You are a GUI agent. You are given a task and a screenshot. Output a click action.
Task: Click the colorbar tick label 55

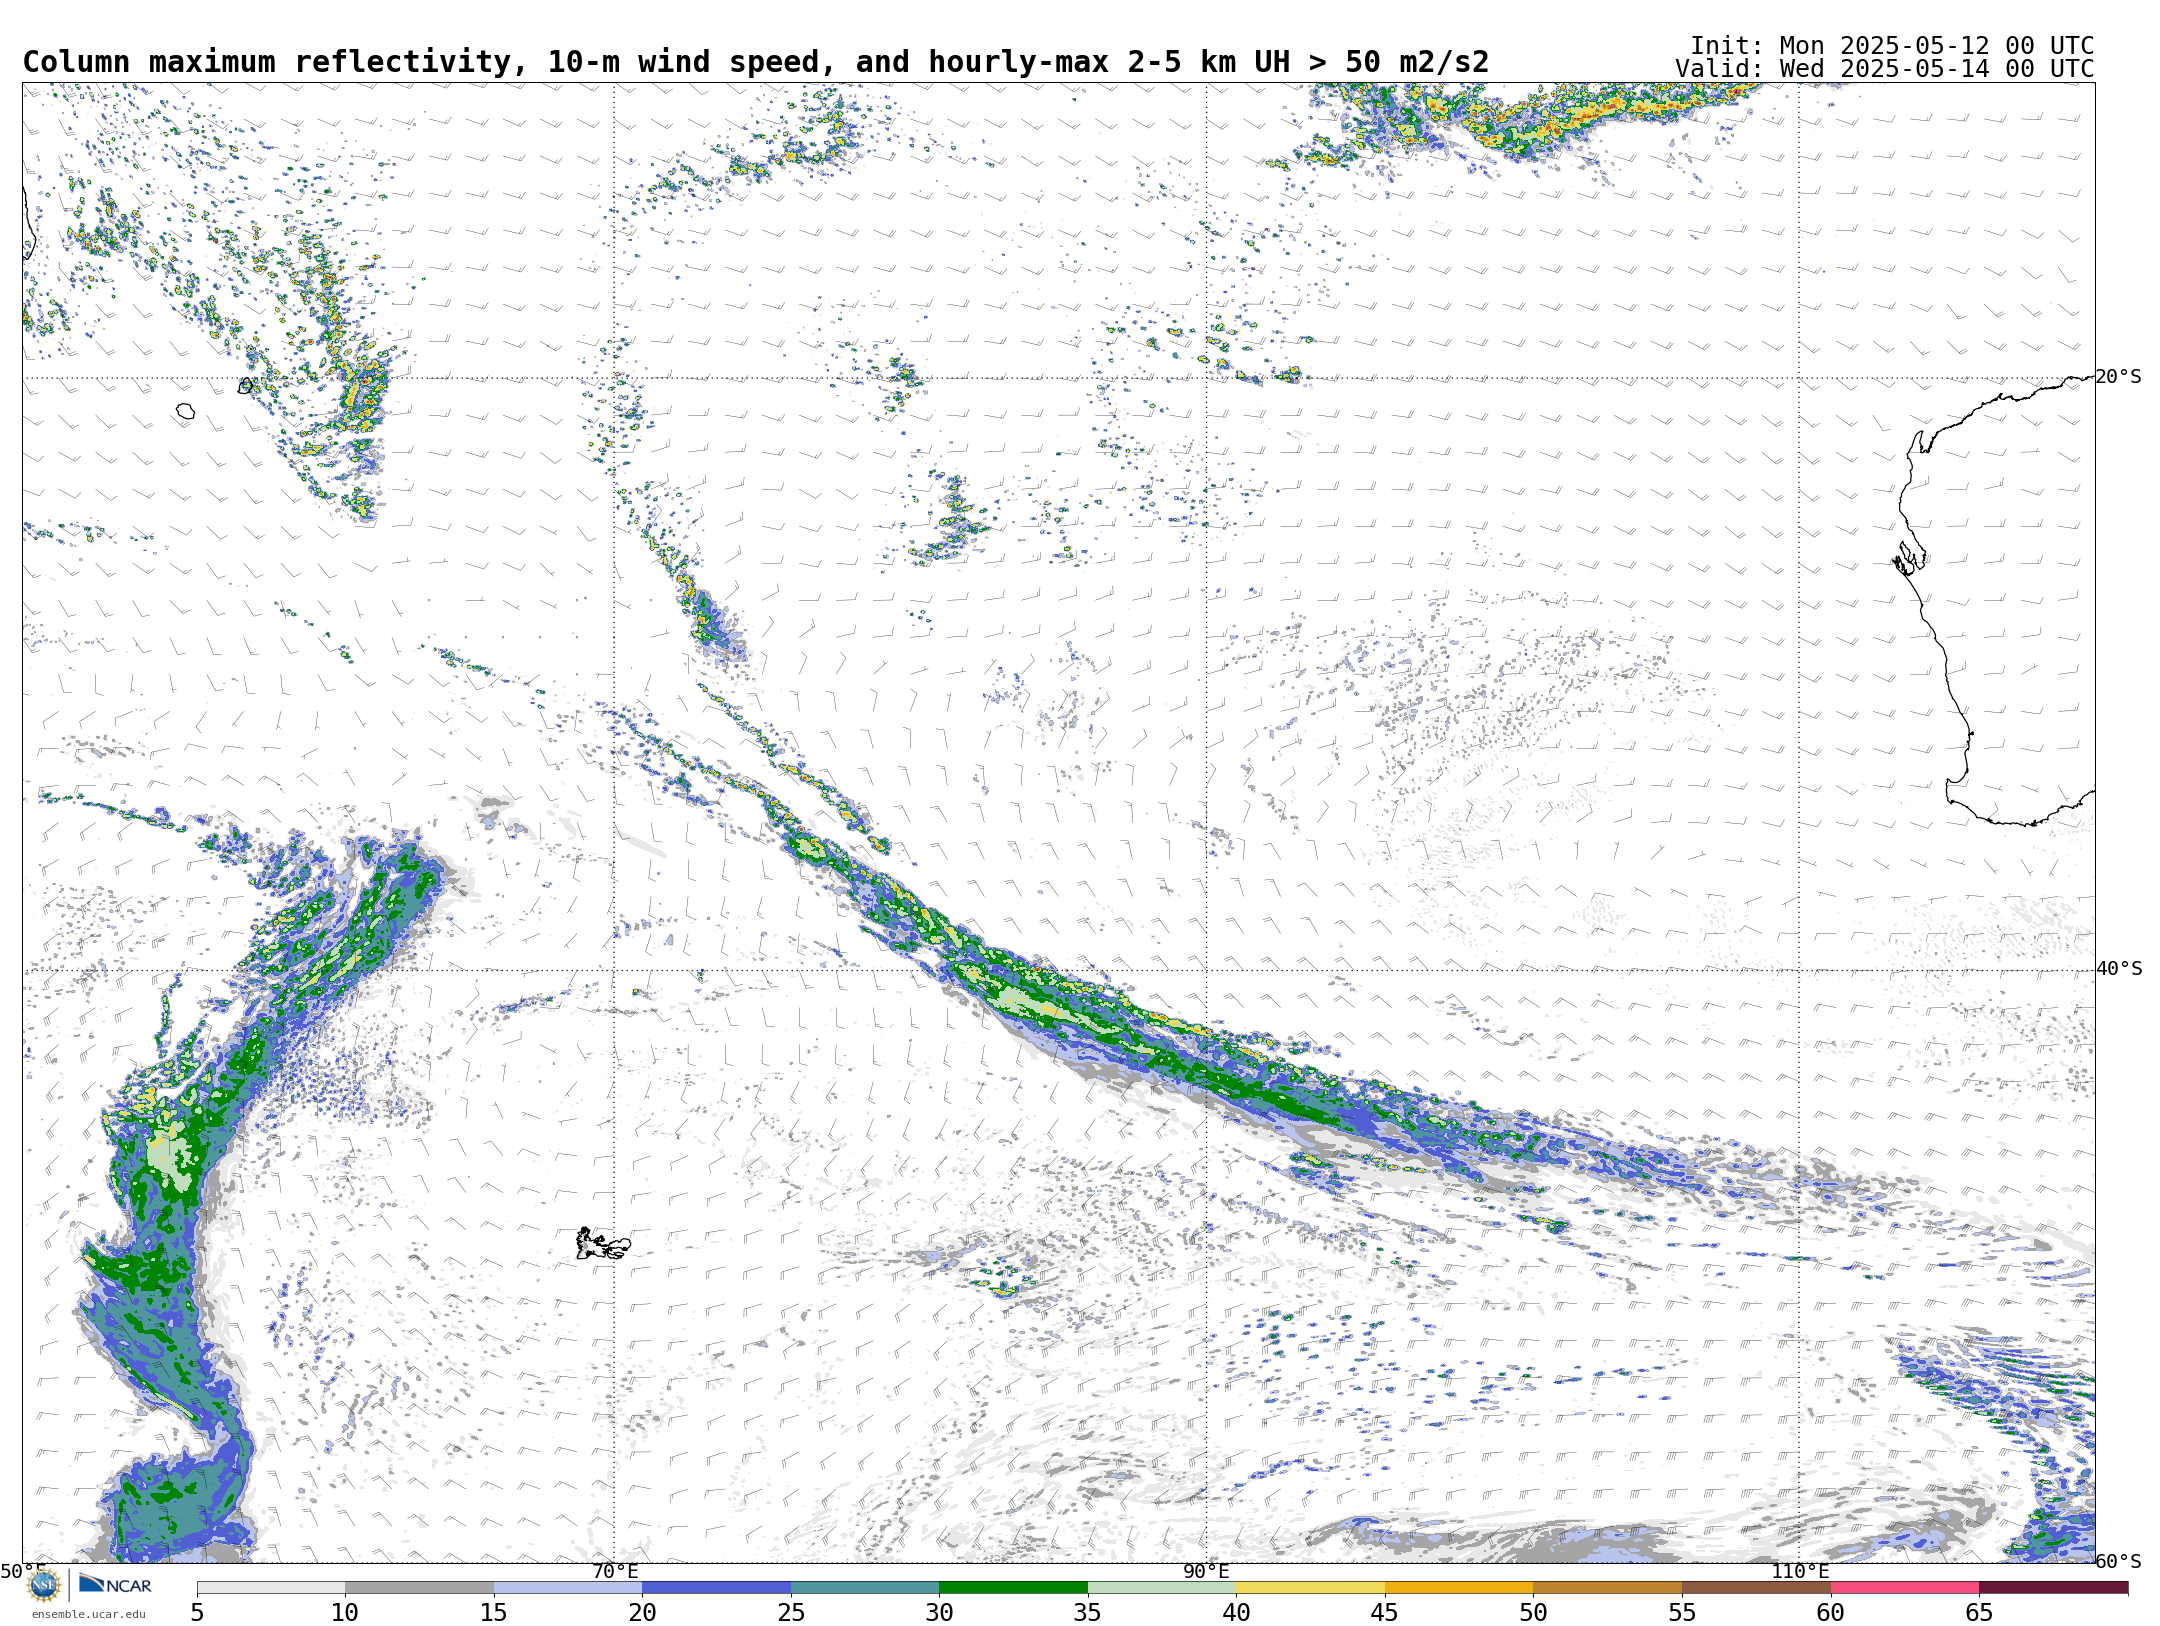(x=1682, y=1612)
